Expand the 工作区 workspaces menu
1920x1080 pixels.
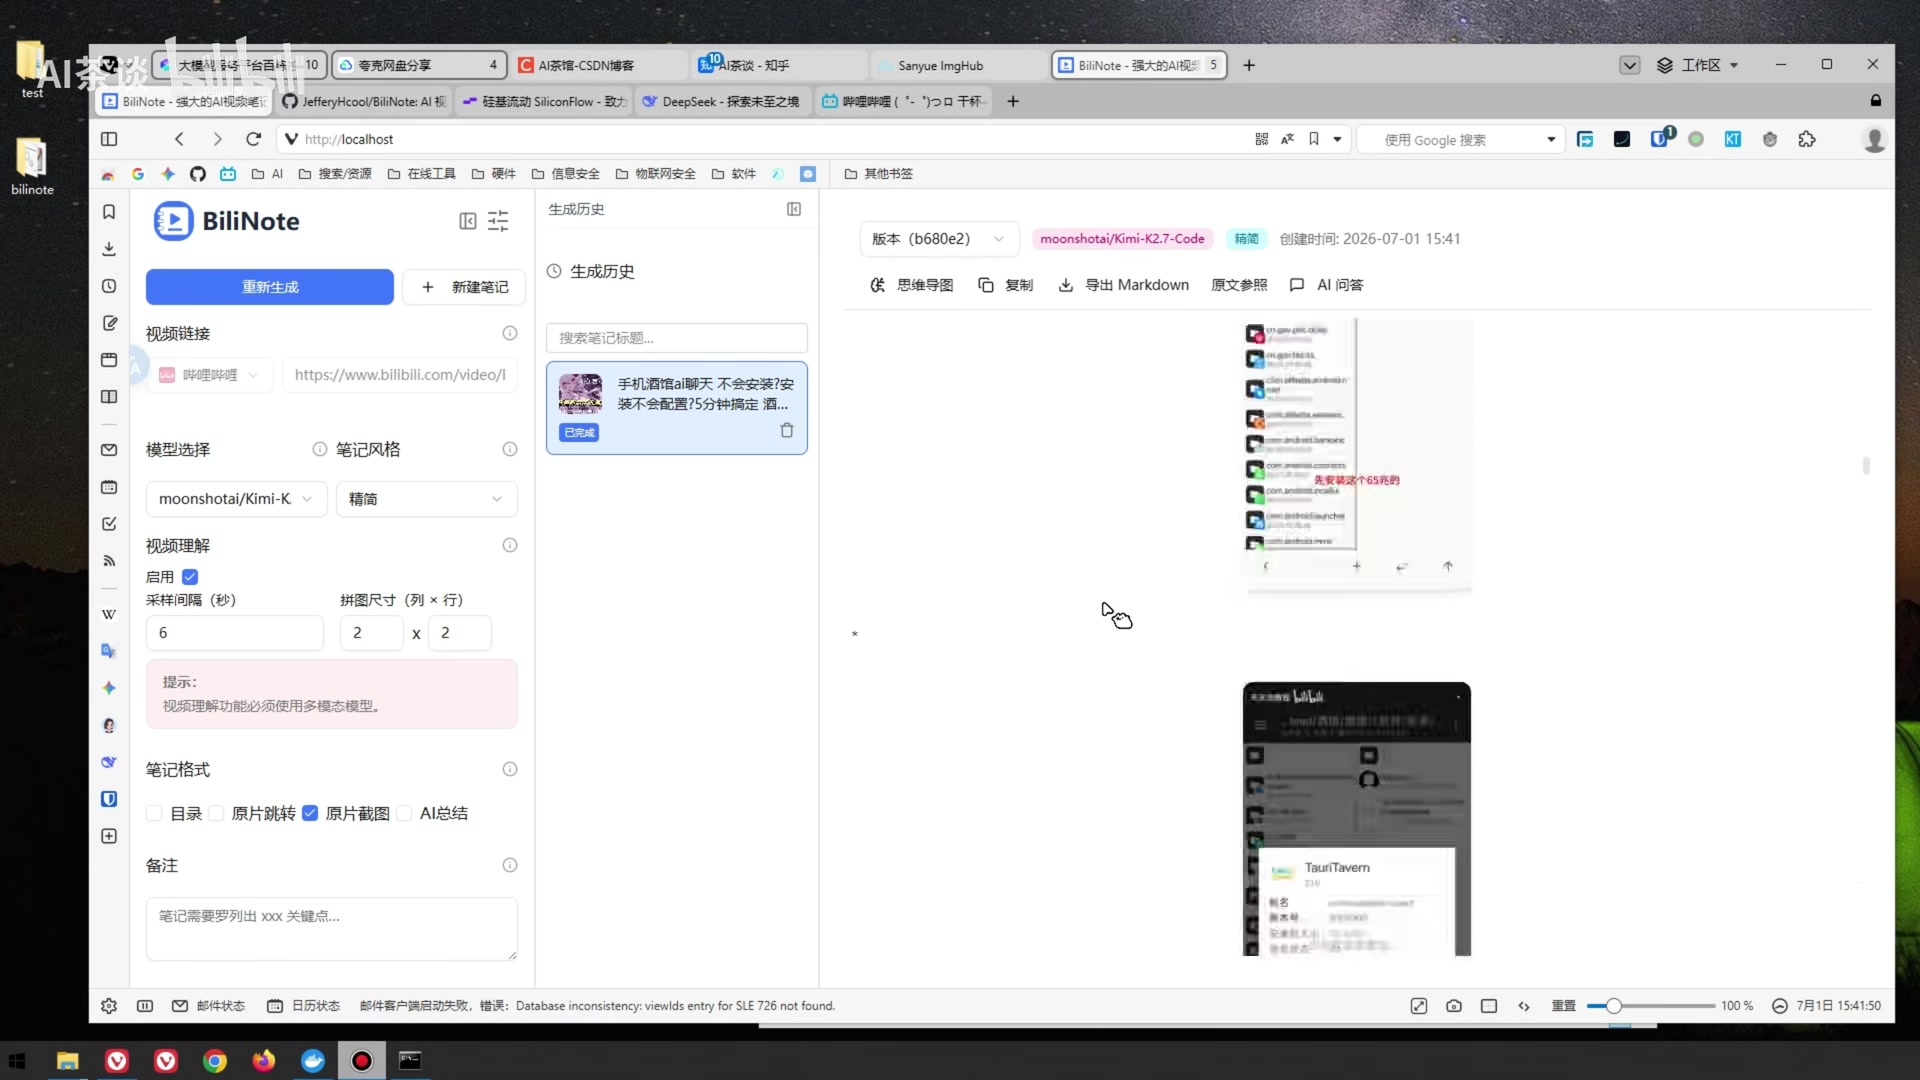coord(1698,65)
